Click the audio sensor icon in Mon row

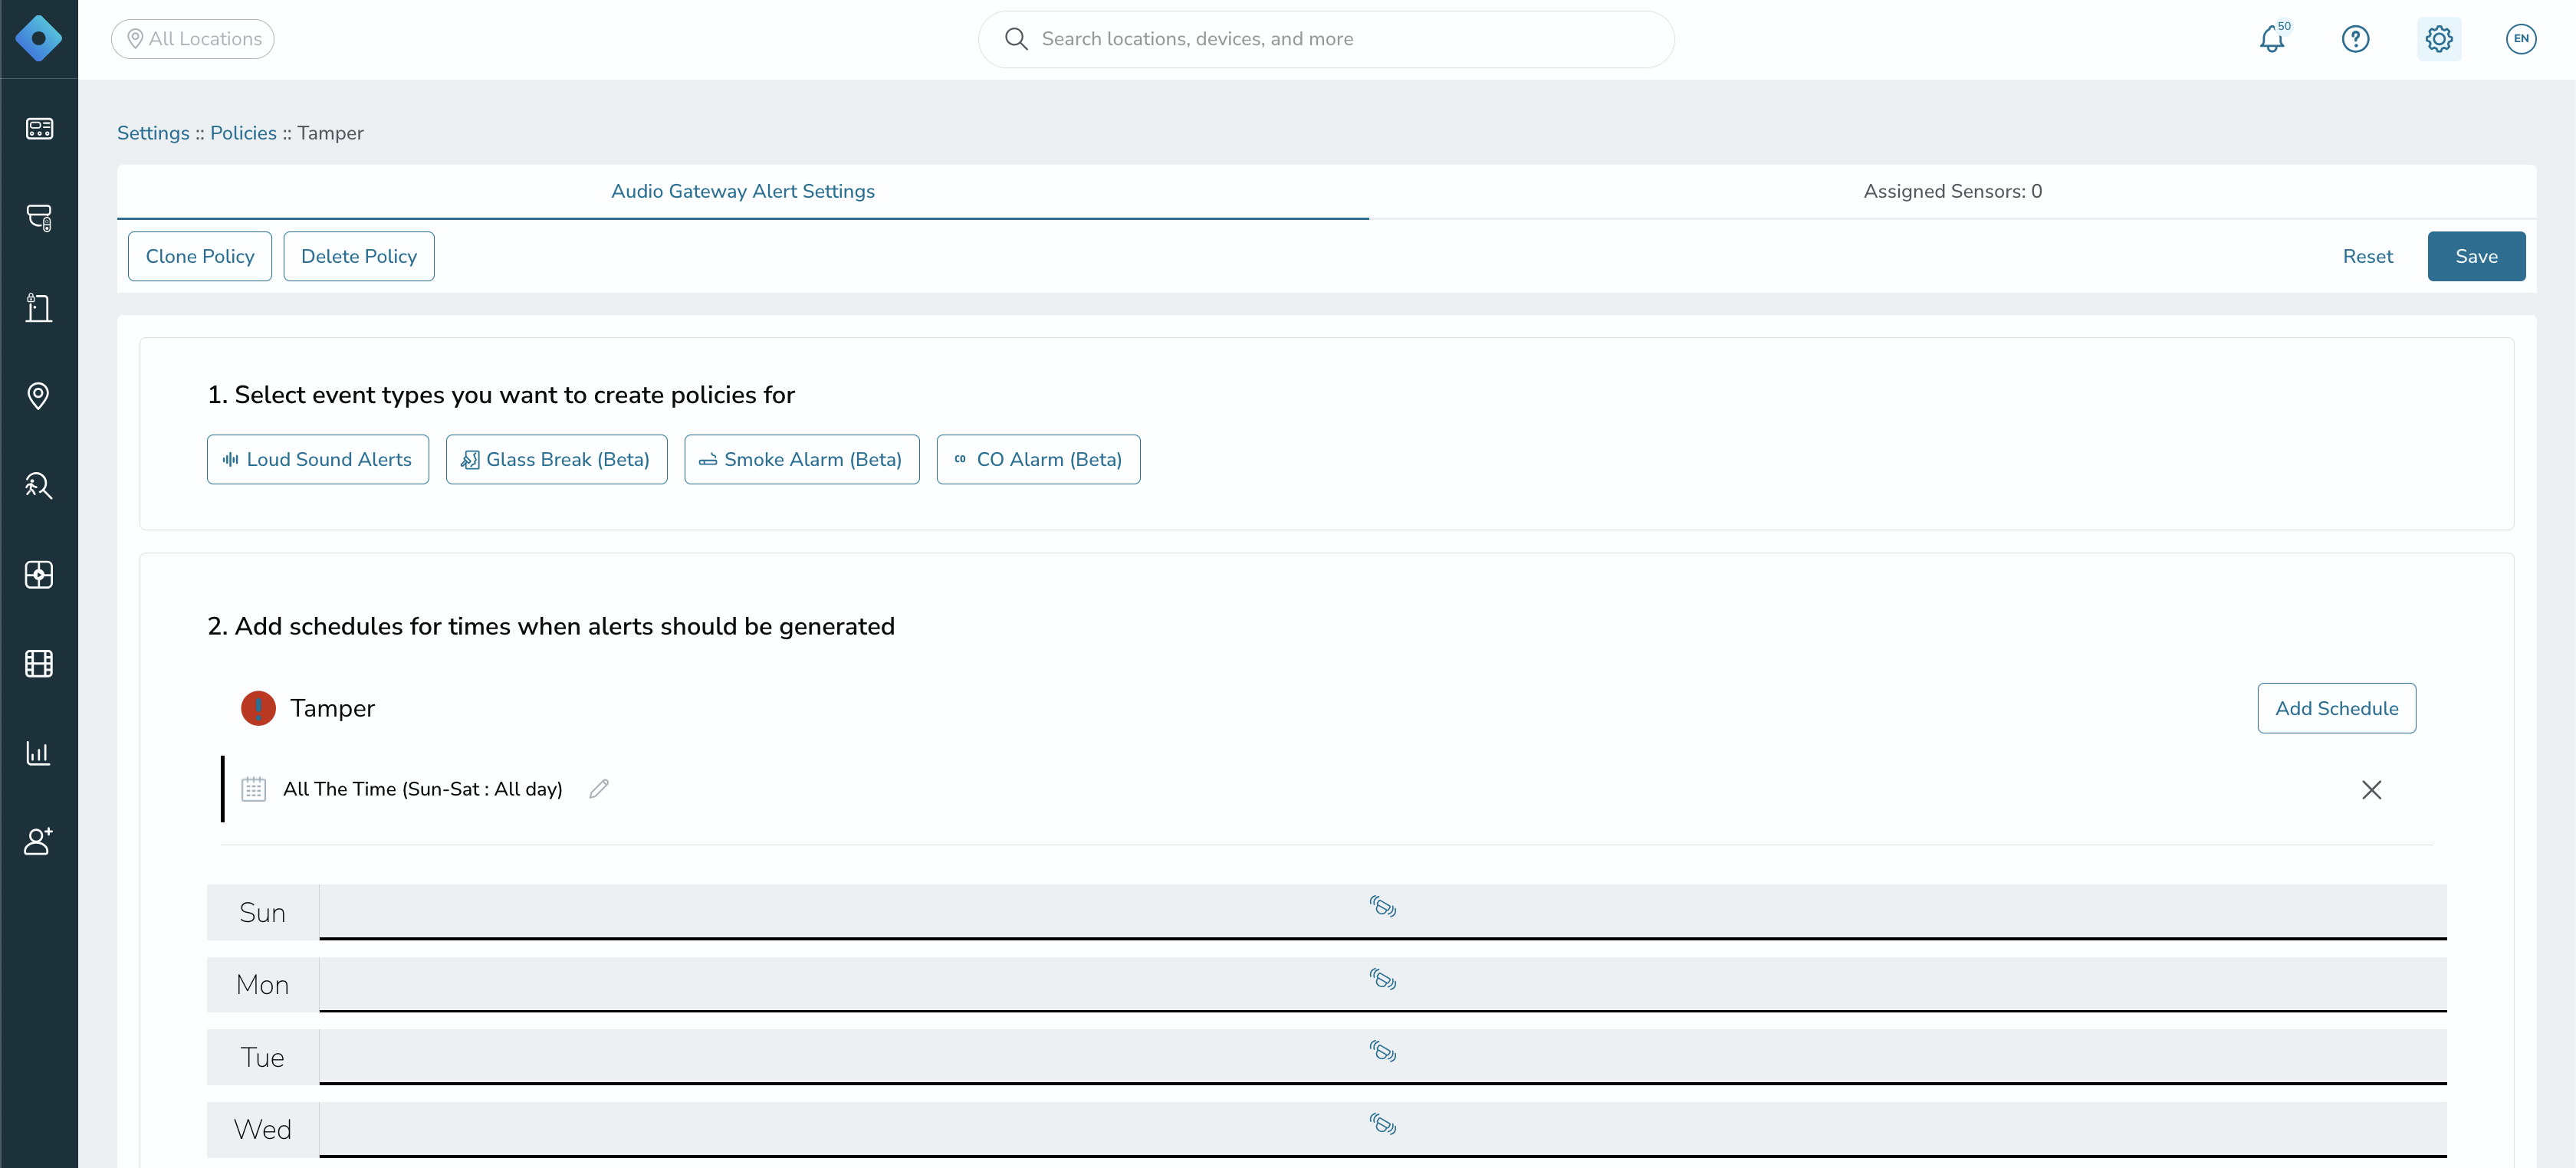[x=1382, y=979]
